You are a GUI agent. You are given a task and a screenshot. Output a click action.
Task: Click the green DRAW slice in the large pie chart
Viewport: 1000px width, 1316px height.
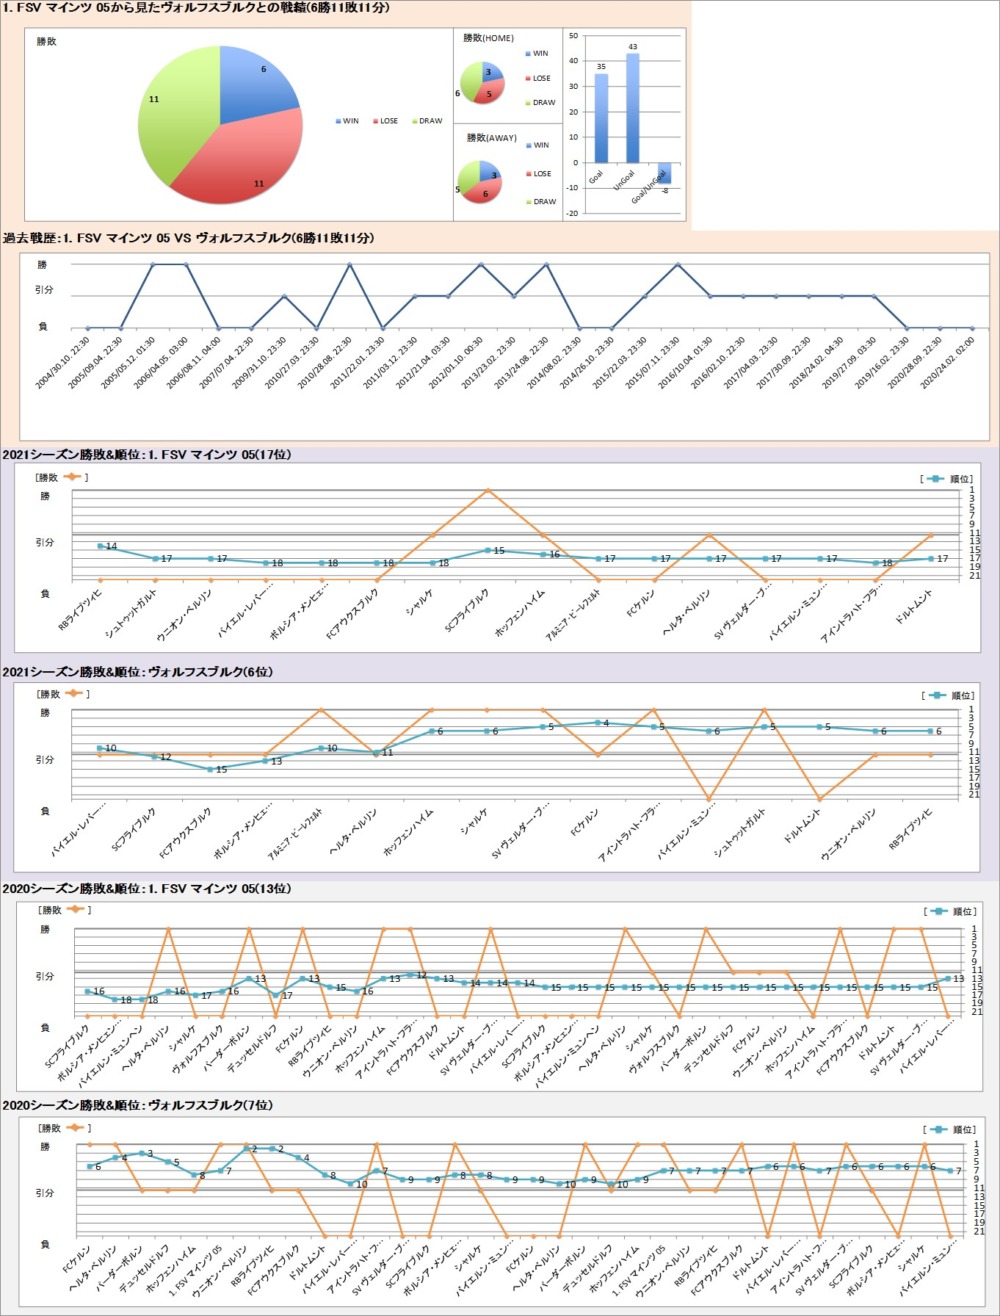point(175,110)
